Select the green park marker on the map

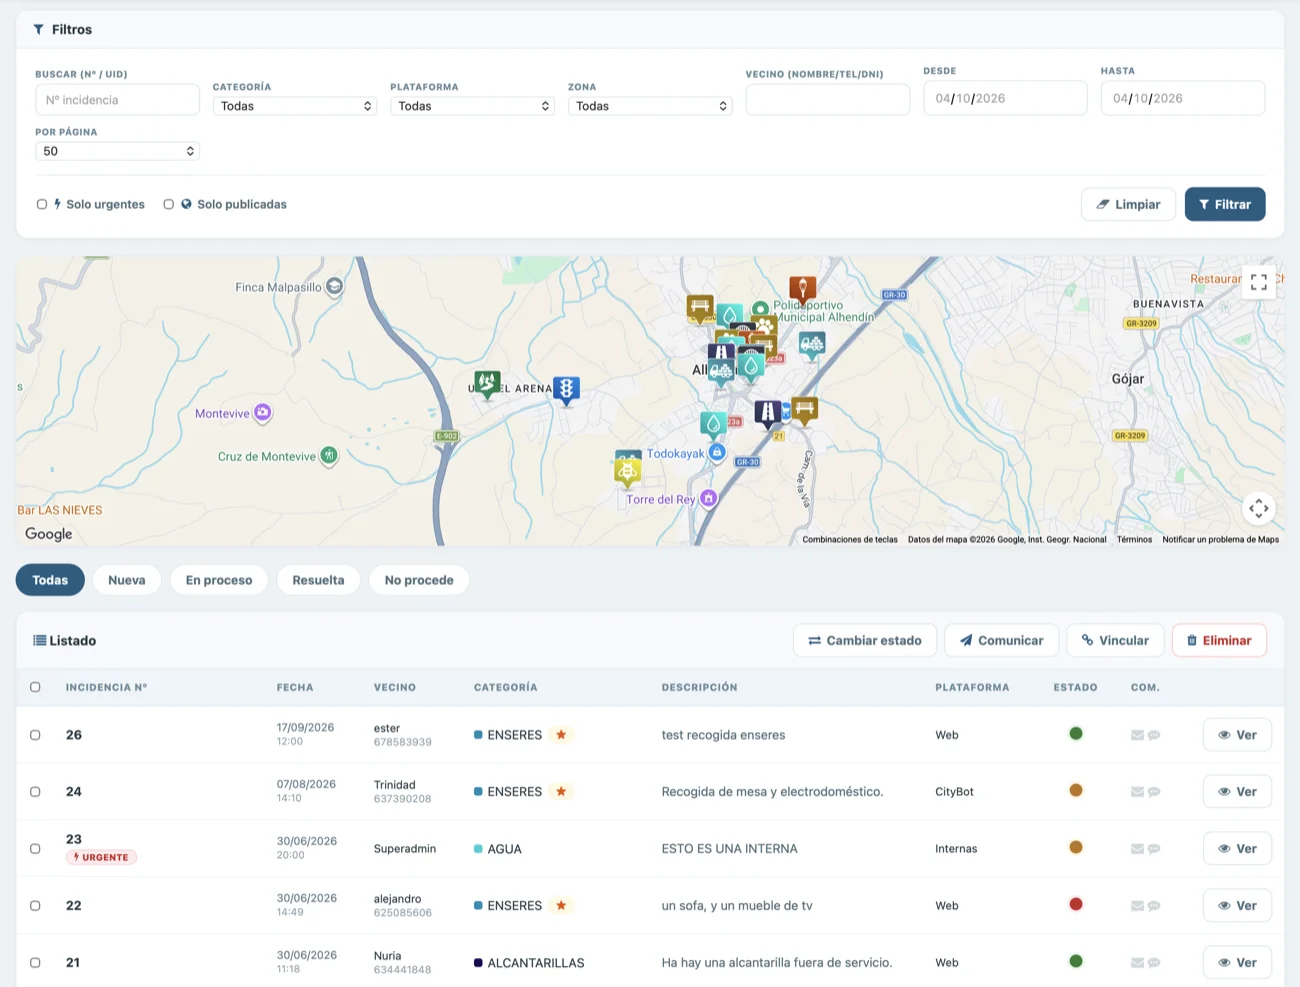point(487,384)
